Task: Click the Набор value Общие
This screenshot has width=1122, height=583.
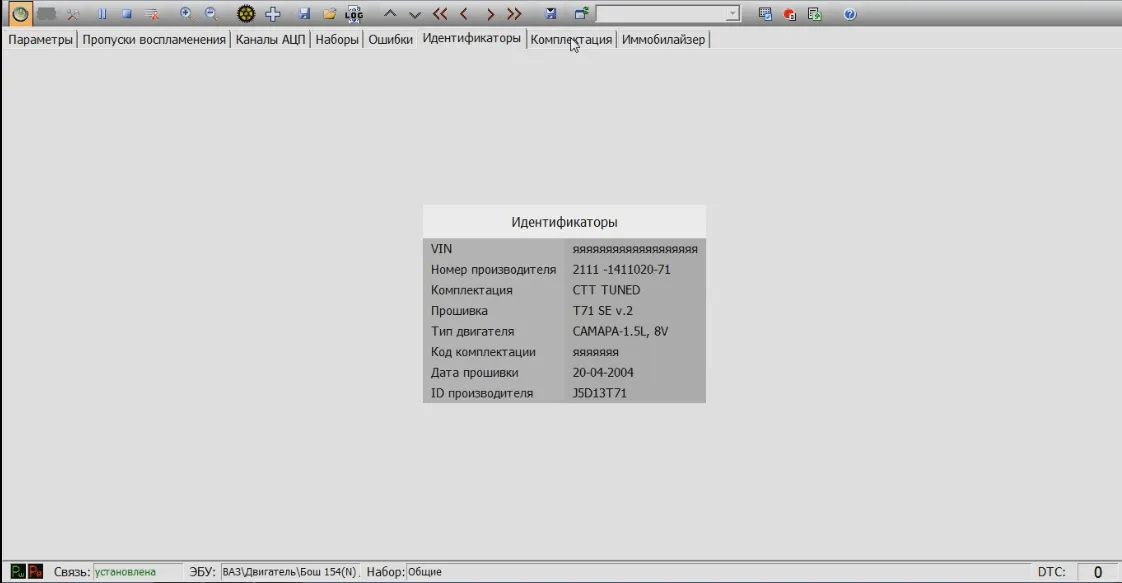Action: pyautogui.click(x=425, y=572)
